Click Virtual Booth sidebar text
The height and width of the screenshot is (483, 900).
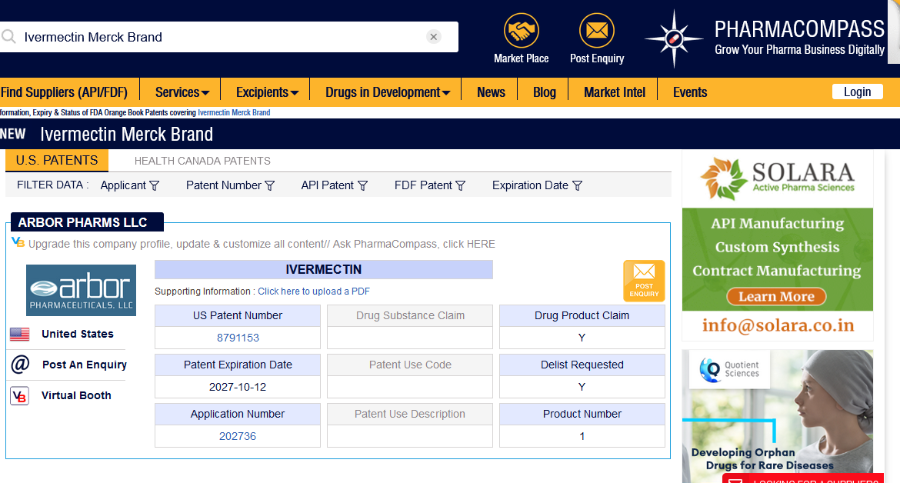(x=76, y=395)
